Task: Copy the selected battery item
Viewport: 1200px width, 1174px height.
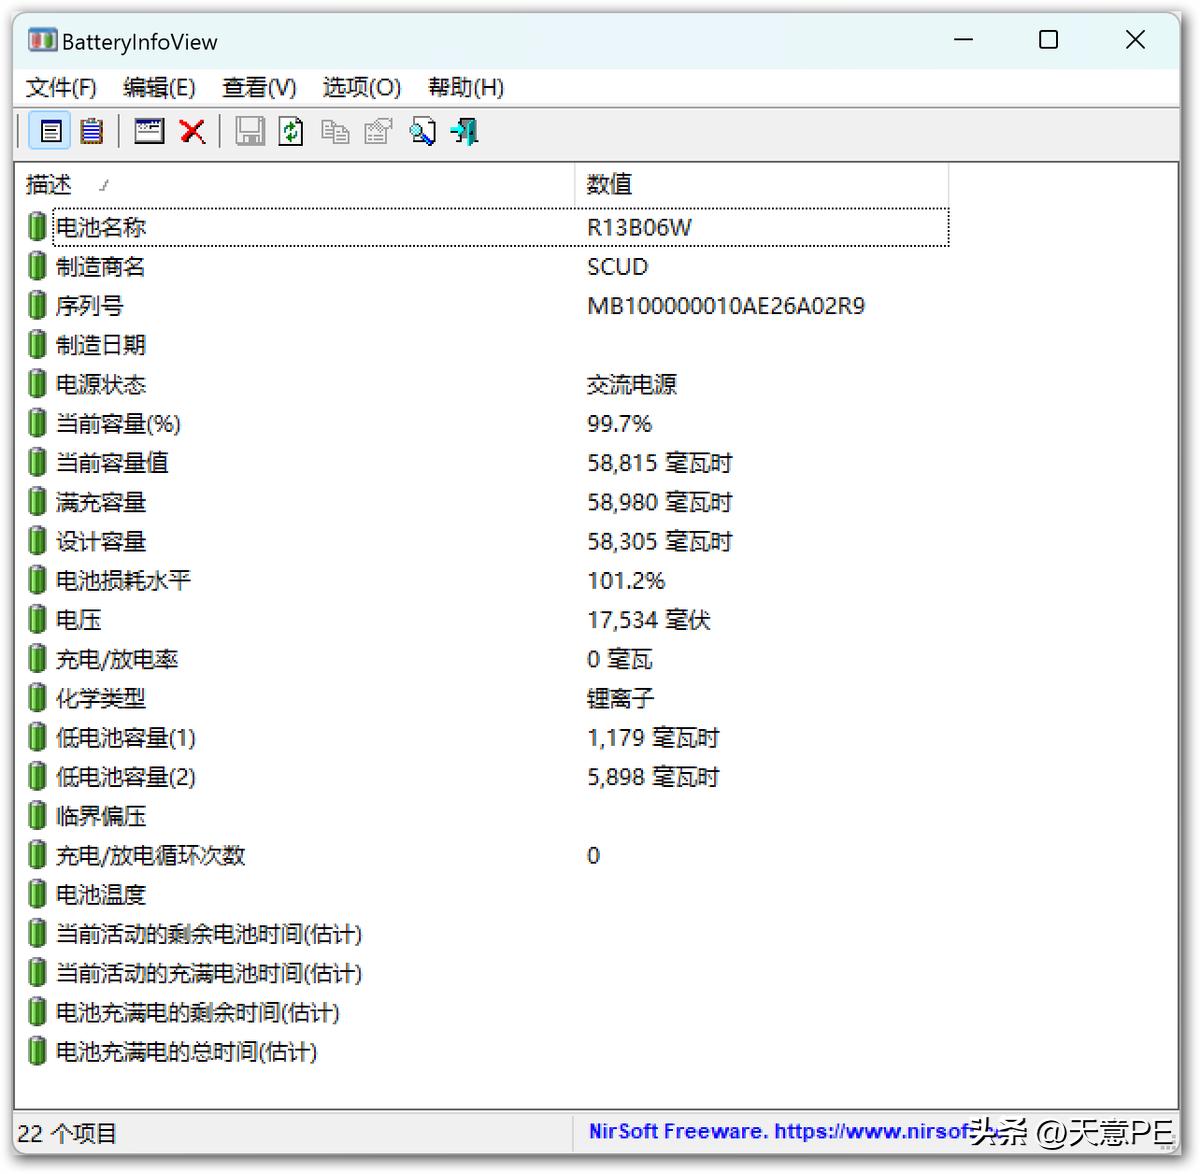Action: 335,131
